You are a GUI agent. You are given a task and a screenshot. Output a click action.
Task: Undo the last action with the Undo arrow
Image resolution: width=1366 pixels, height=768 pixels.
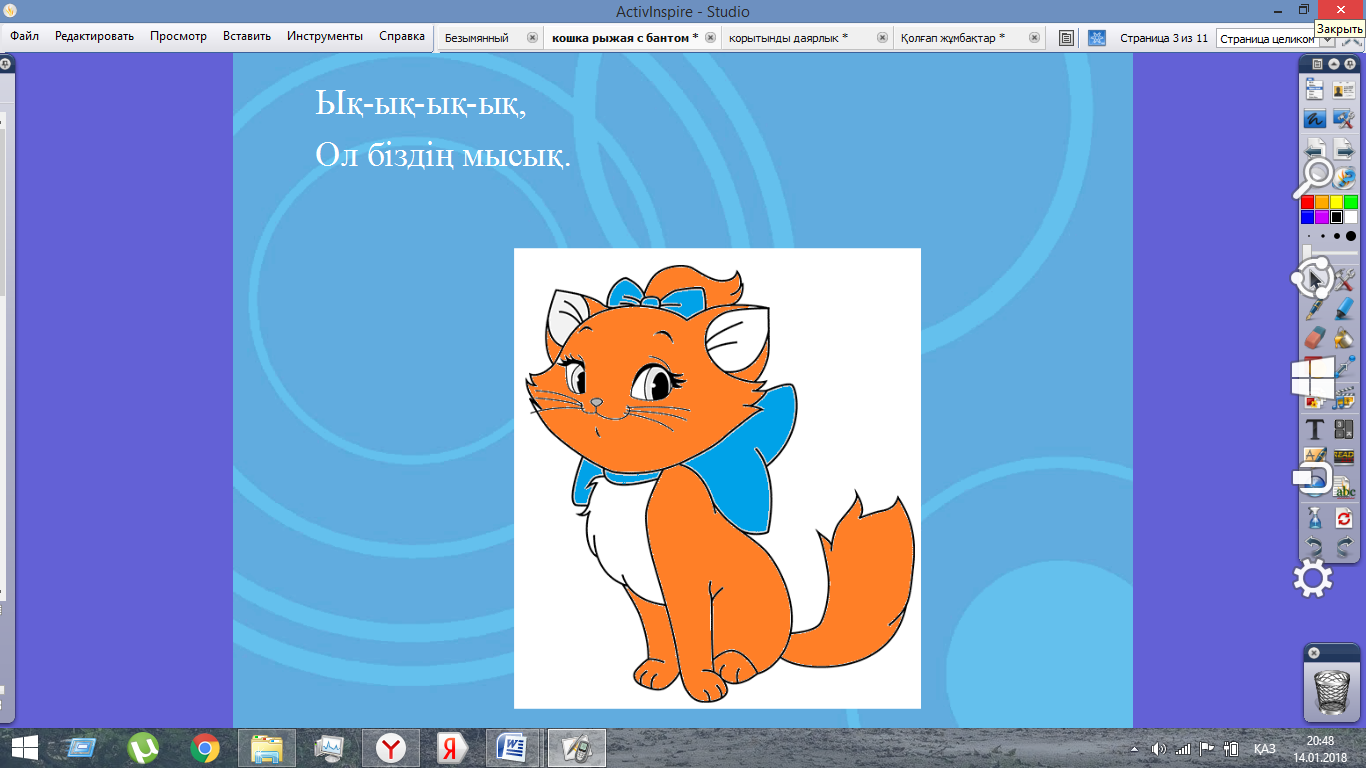click(1314, 547)
